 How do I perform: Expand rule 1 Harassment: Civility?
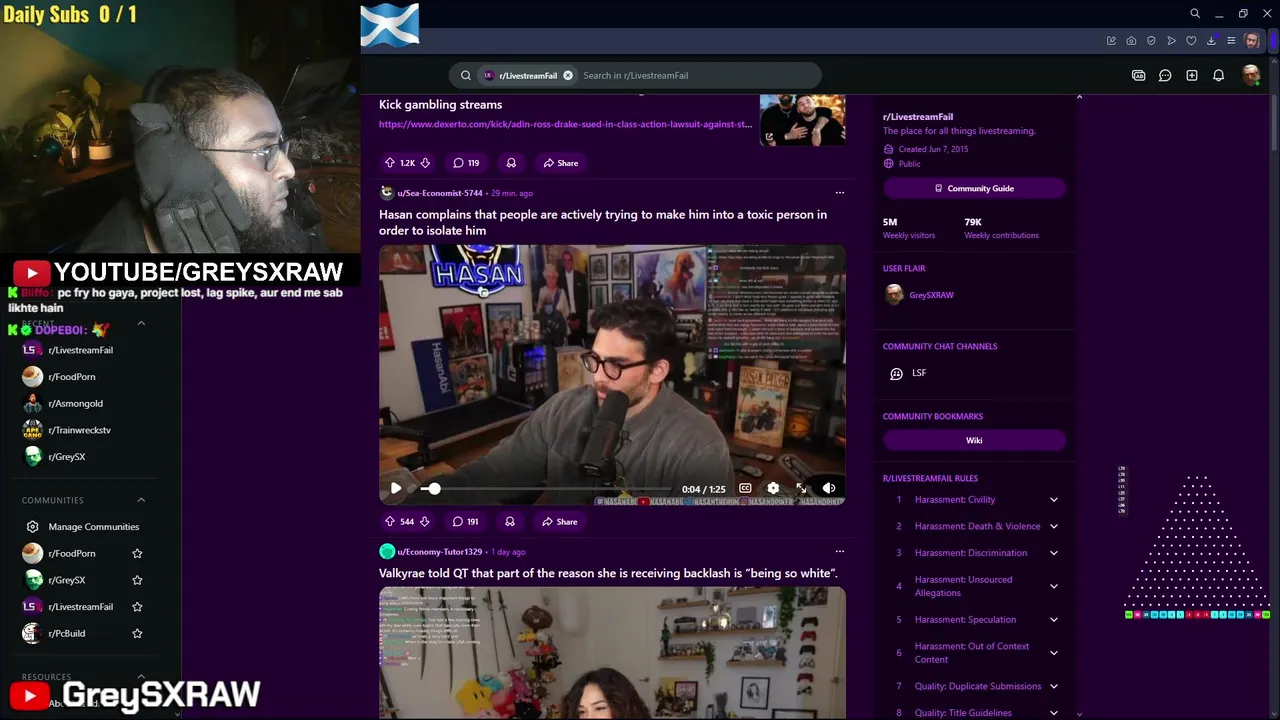click(x=1053, y=499)
